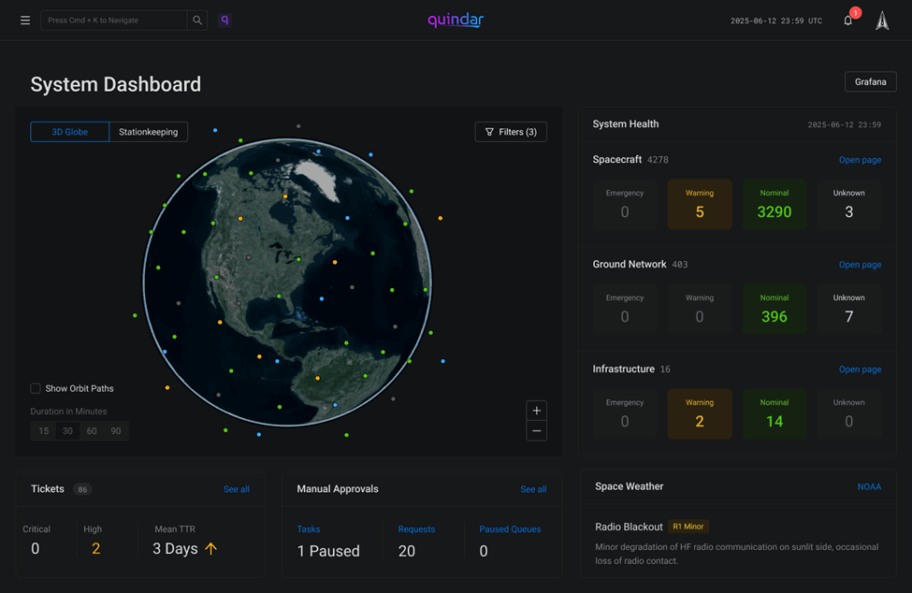Click the rocket icon in the top-right corner
The height and width of the screenshot is (593, 912).
point(881,18)
